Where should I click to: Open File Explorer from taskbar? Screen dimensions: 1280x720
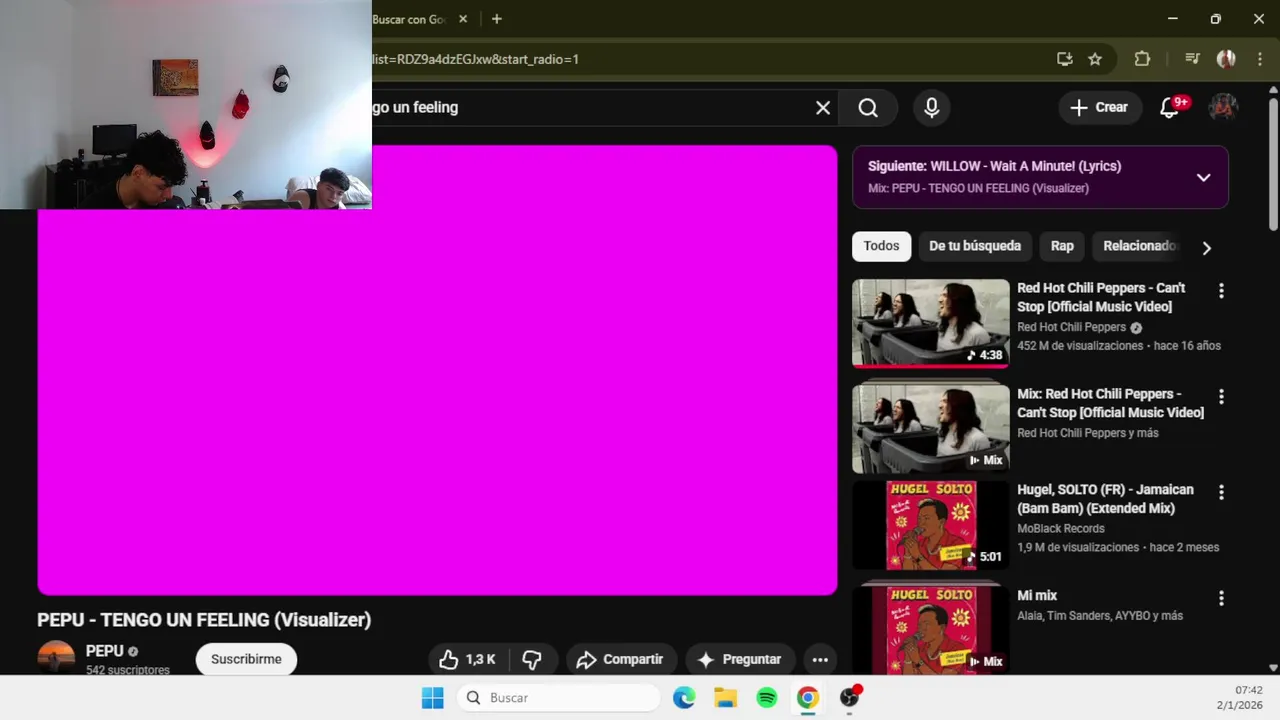726,698
